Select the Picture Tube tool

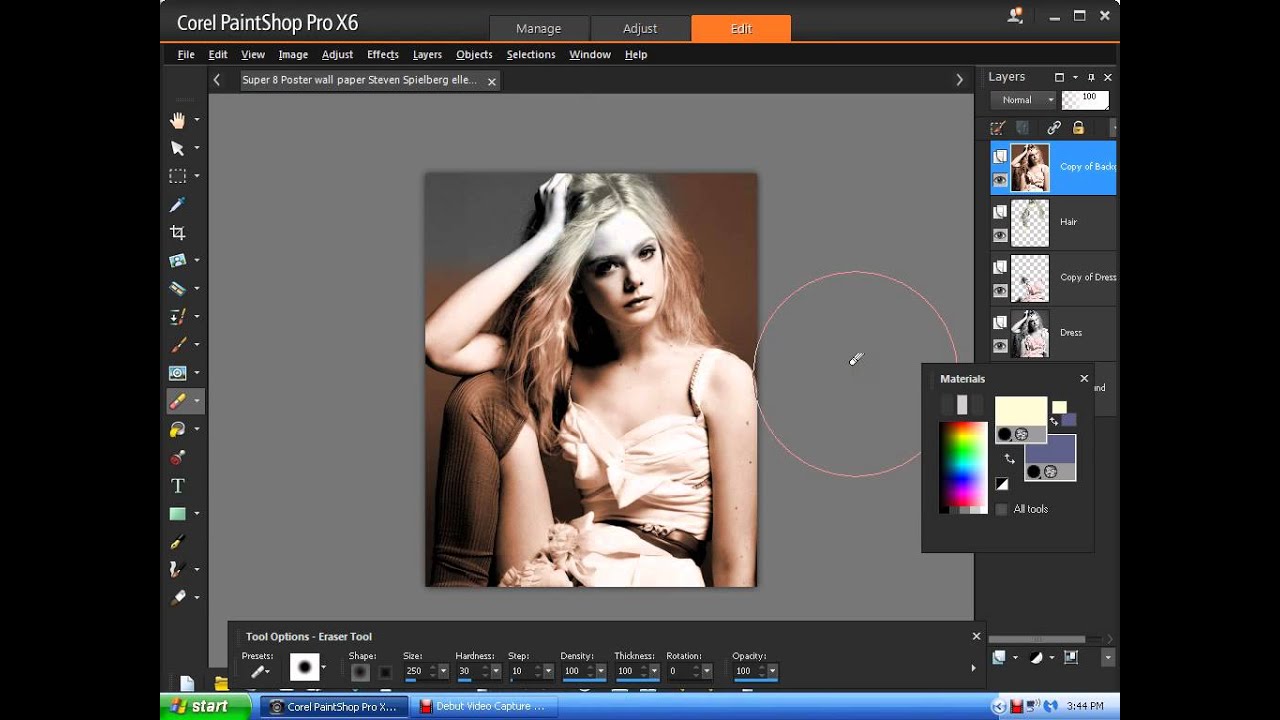tap(178, 457)
